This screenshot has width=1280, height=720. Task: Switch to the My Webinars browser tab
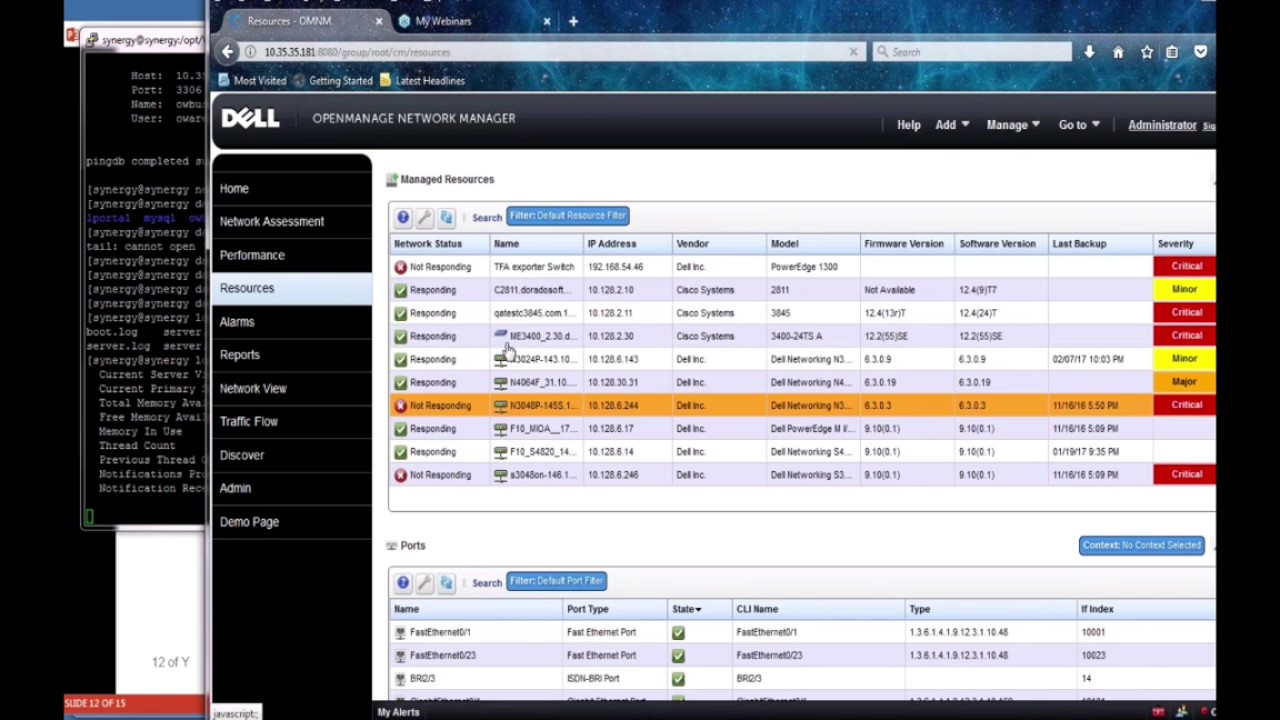(443, 21)
